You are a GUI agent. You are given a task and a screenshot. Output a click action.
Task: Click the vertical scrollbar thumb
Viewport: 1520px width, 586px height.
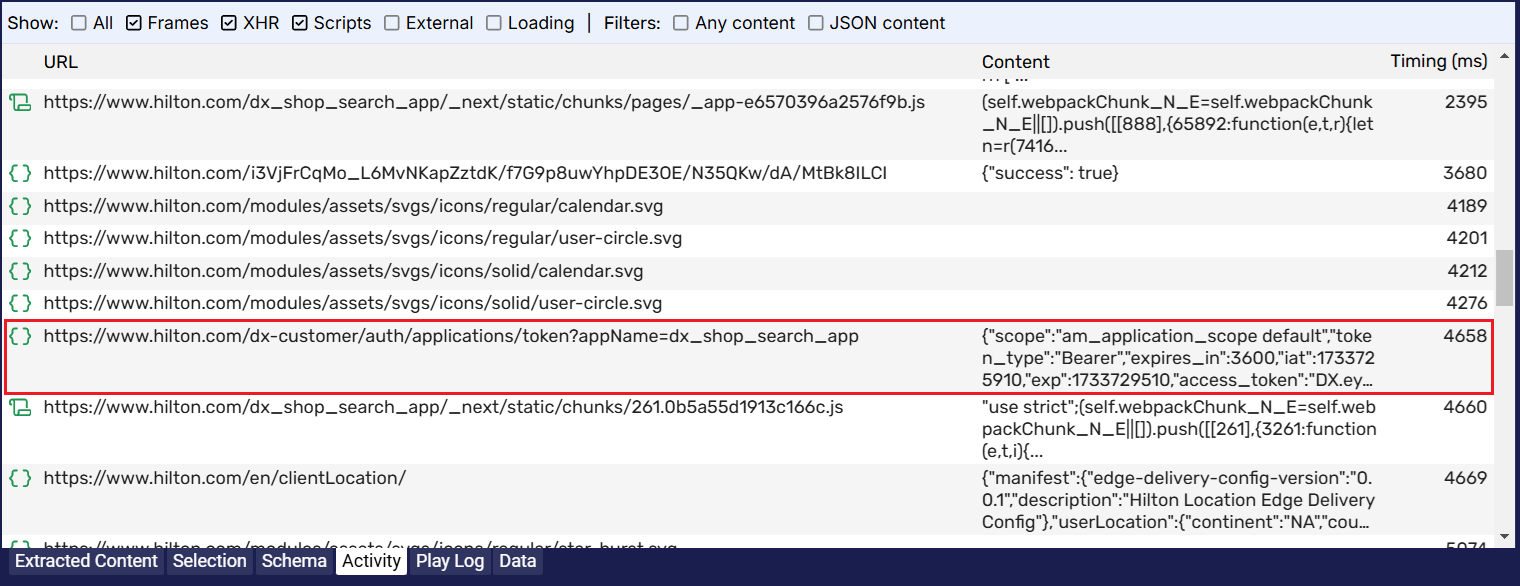pos(1504,278)
